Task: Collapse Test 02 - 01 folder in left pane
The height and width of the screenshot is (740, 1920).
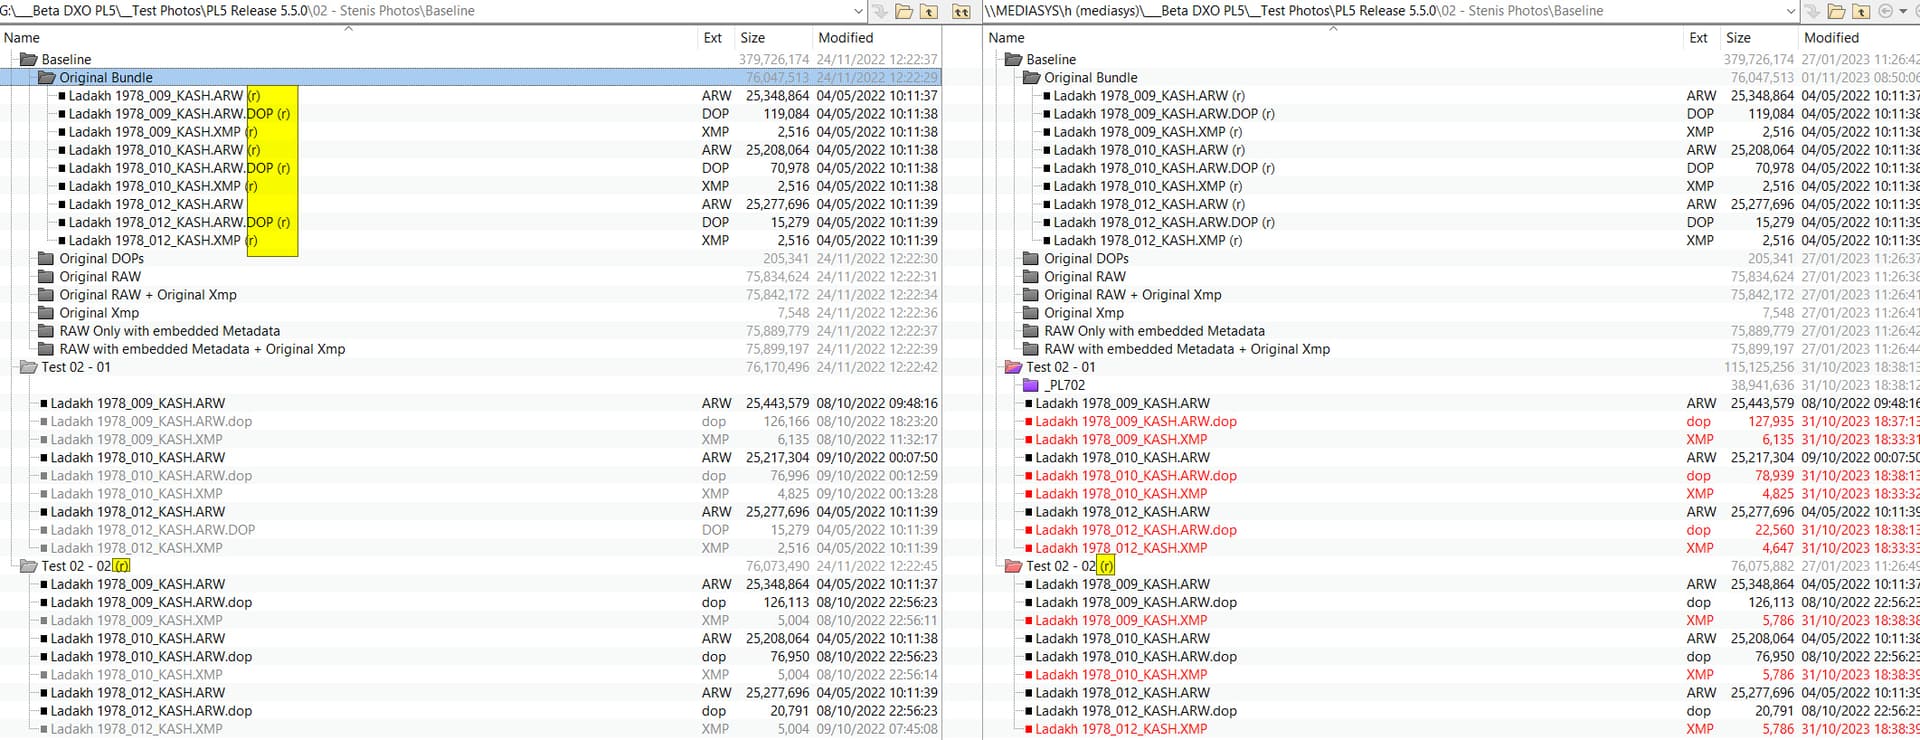Action: (28, 367)
